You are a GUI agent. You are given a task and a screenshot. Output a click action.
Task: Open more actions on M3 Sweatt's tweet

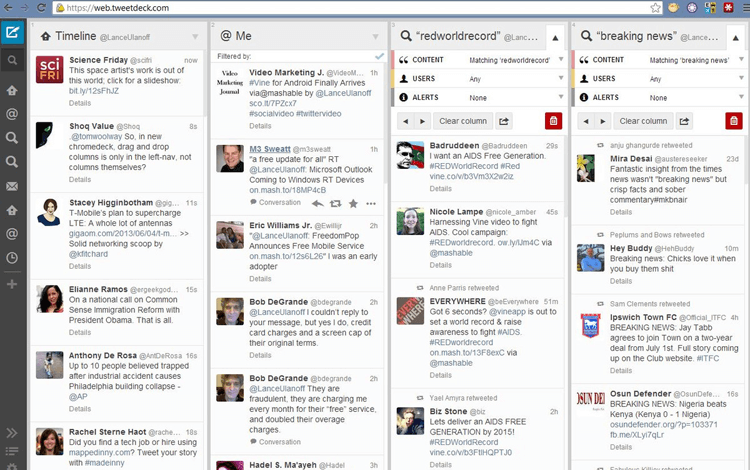(371, 203)
